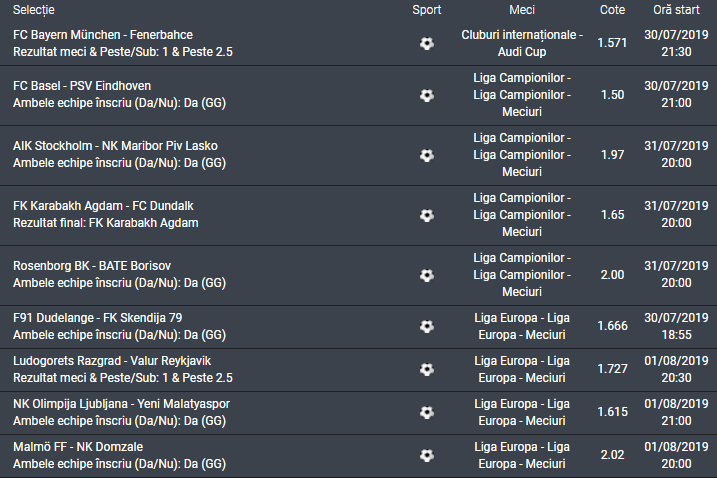Click the Sport column header

tap(426, 9)
